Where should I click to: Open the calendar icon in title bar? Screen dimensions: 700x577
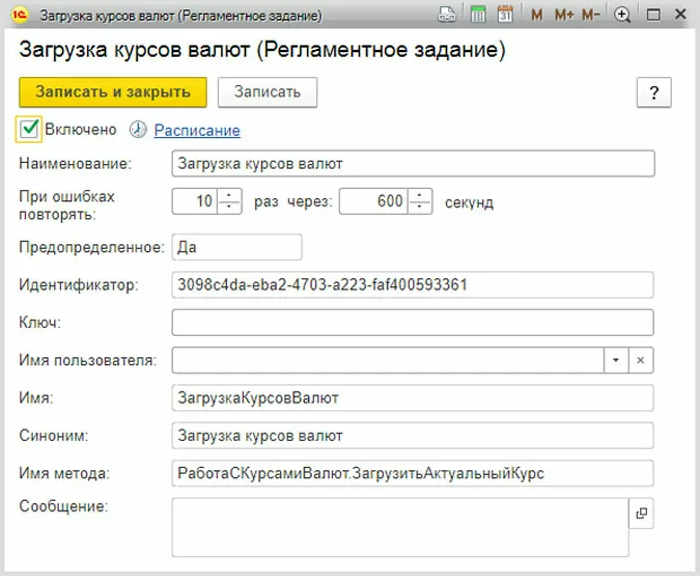coord(505,15)
